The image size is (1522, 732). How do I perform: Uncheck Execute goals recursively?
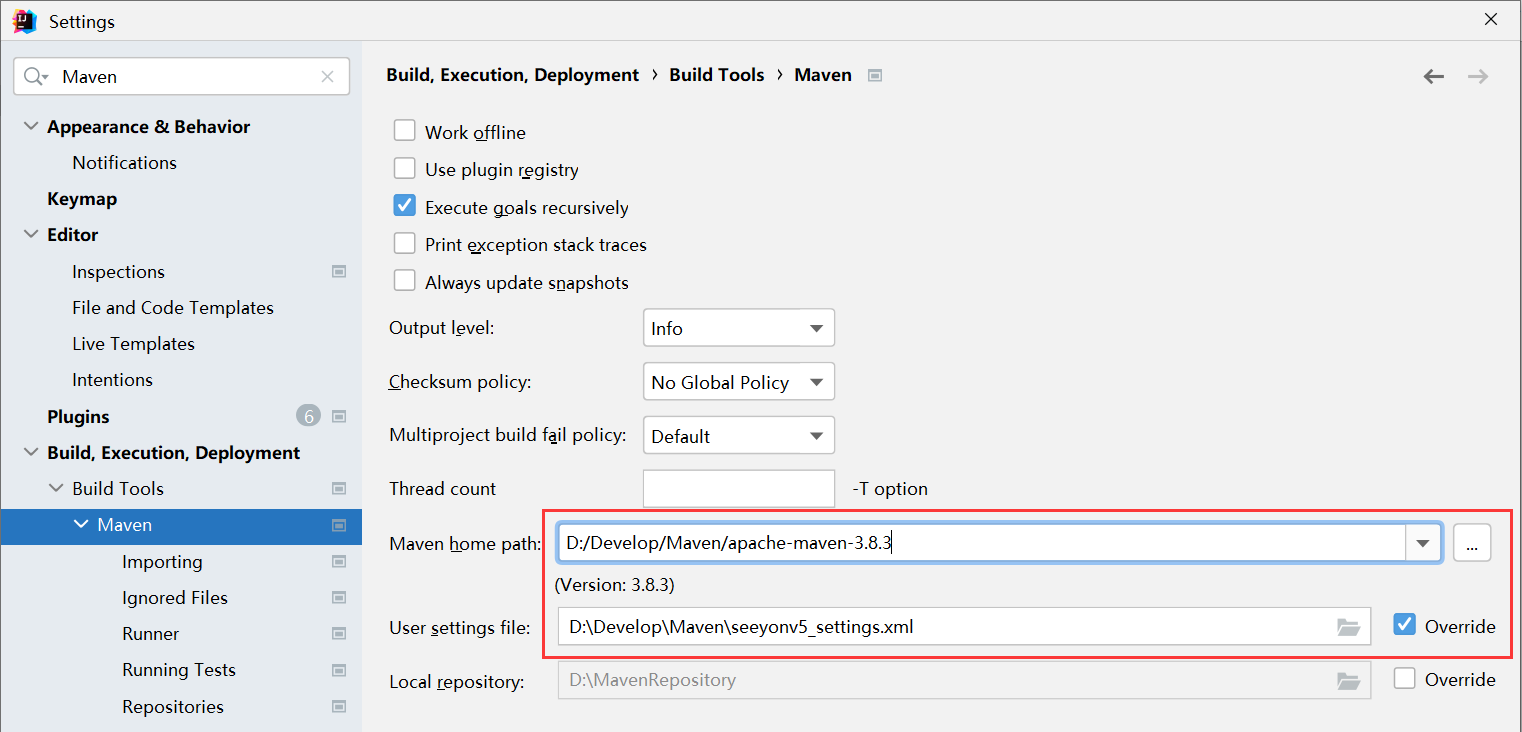[405, 206]
